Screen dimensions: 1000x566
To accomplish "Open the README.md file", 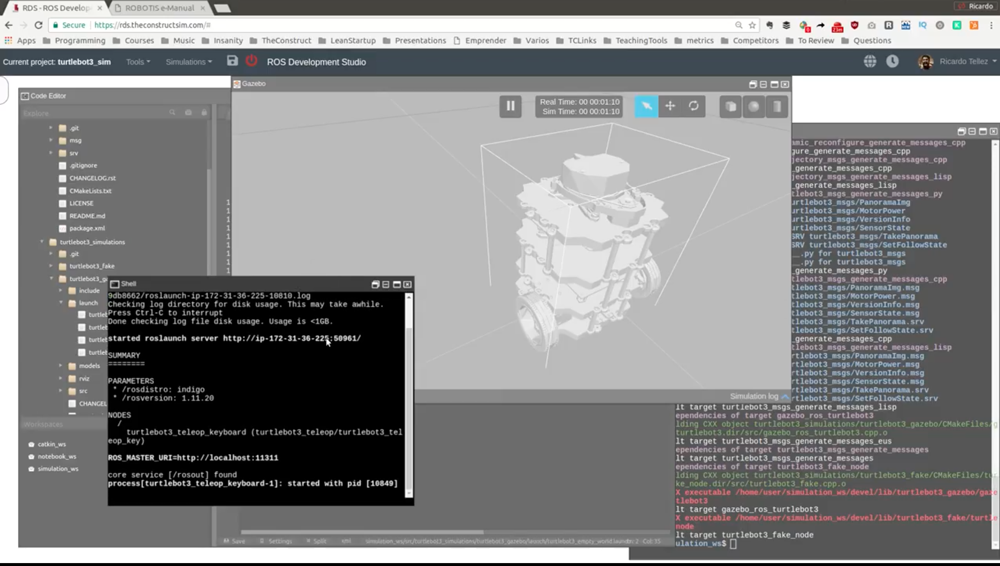I will click(87, 216).
